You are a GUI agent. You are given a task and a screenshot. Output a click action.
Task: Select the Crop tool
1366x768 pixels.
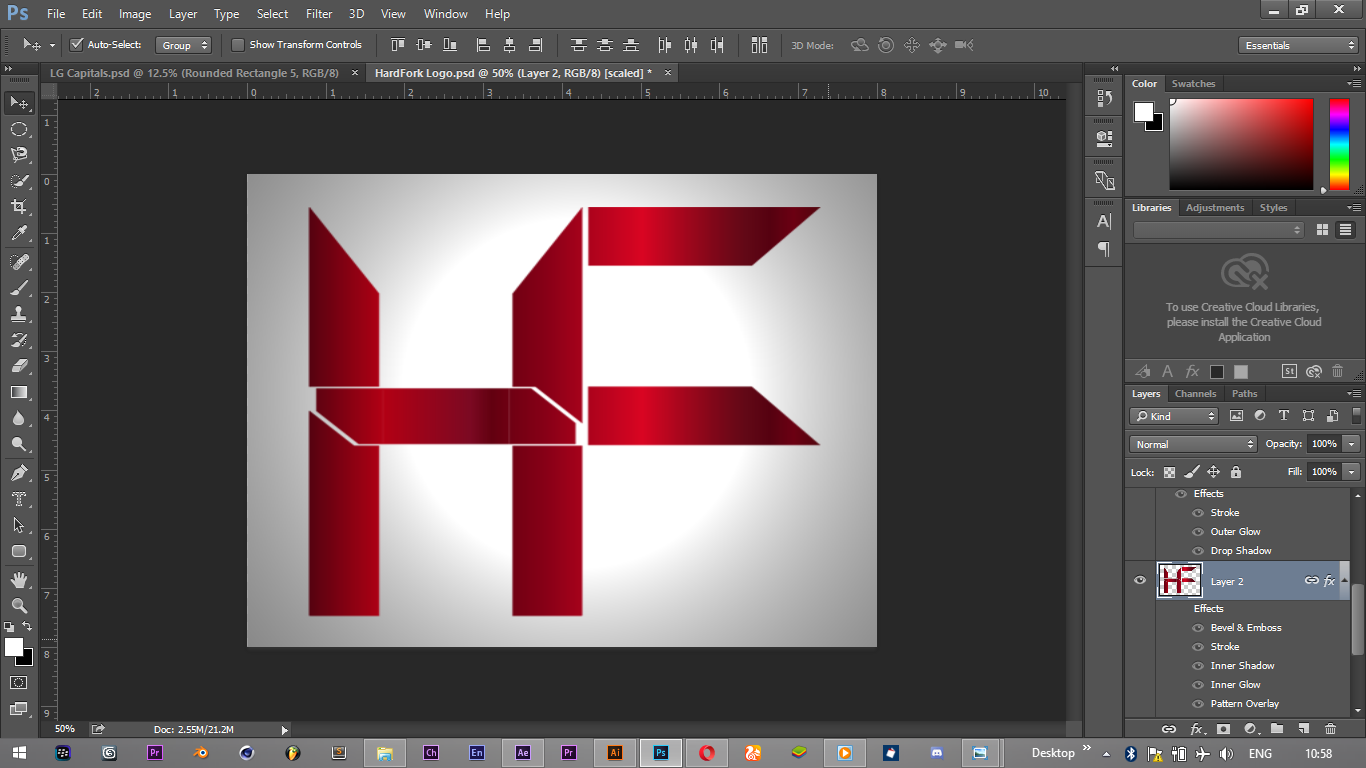[19, 207]
